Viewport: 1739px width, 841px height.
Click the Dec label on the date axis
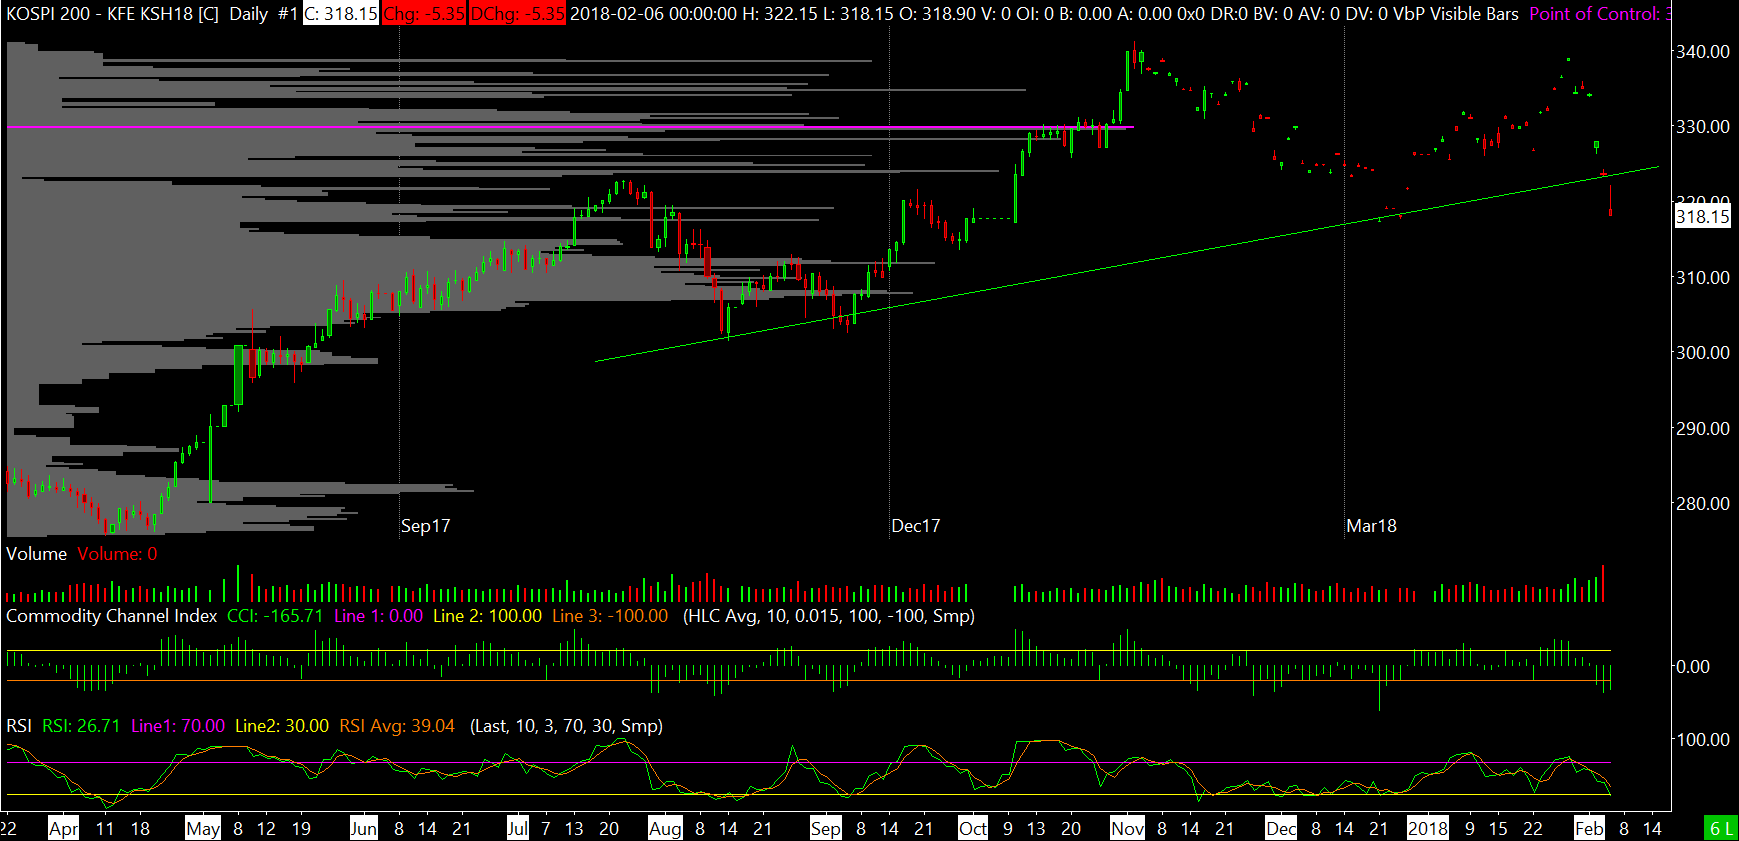pyautogui.click(x=1281, y=829)
